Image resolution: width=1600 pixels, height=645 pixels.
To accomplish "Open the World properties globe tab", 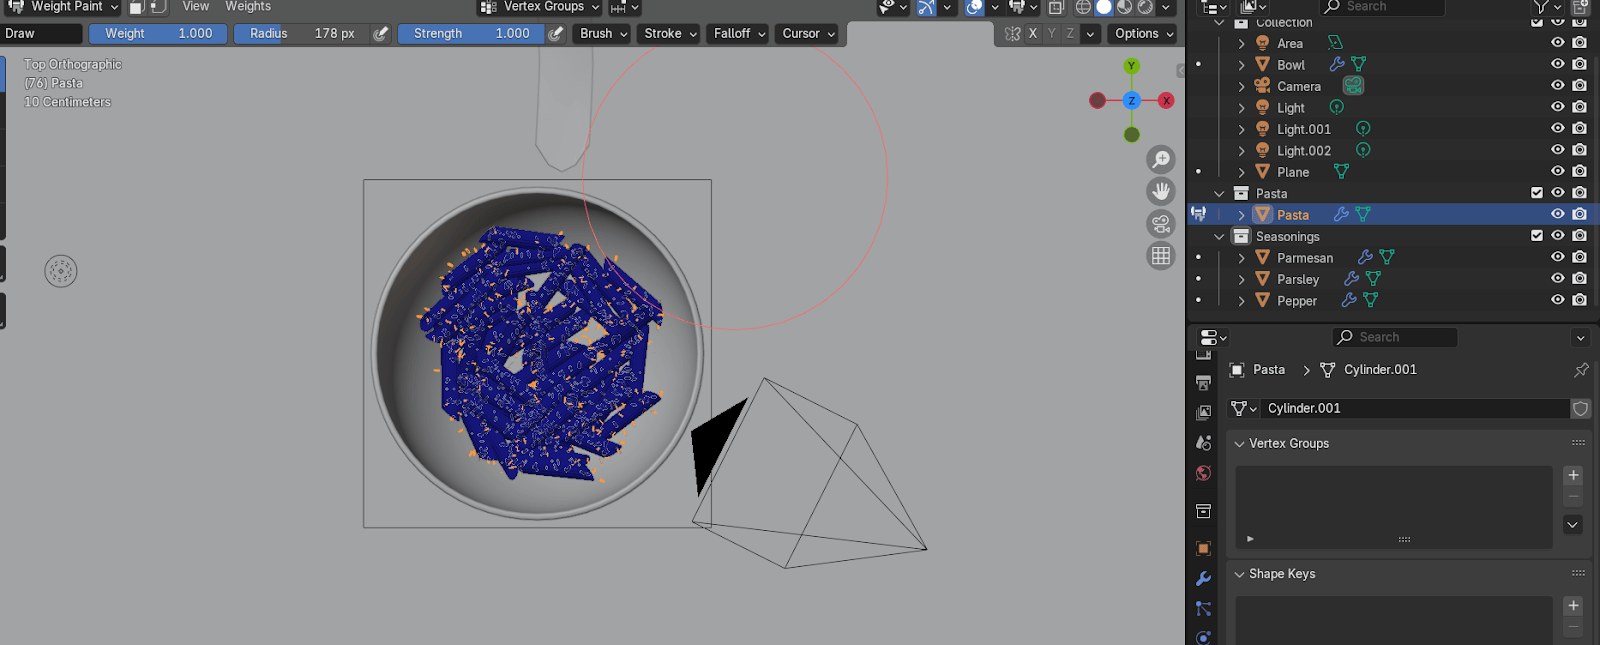I will click(x=1203, y=473).
